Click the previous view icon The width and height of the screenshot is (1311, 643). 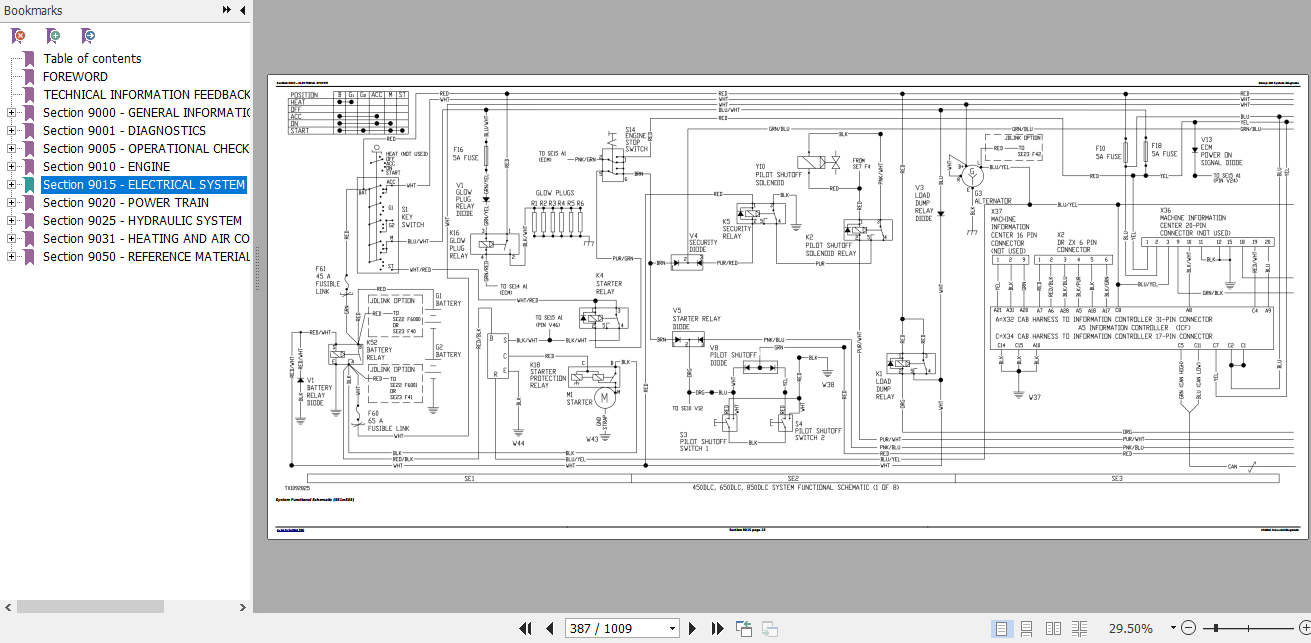[744, 629]
